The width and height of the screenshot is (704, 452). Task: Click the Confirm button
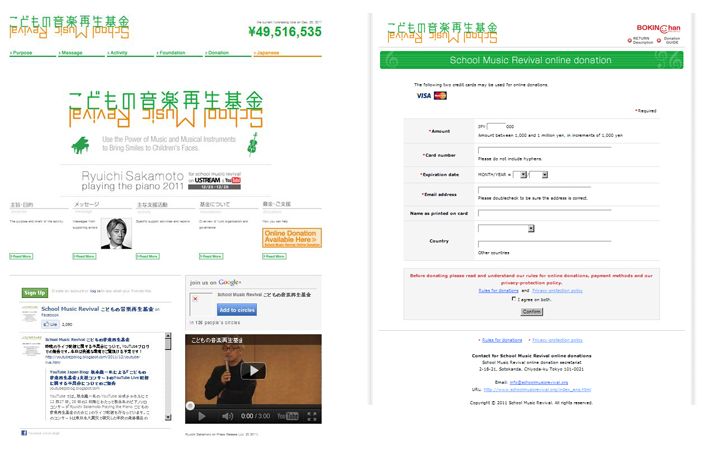pos(532,312)
